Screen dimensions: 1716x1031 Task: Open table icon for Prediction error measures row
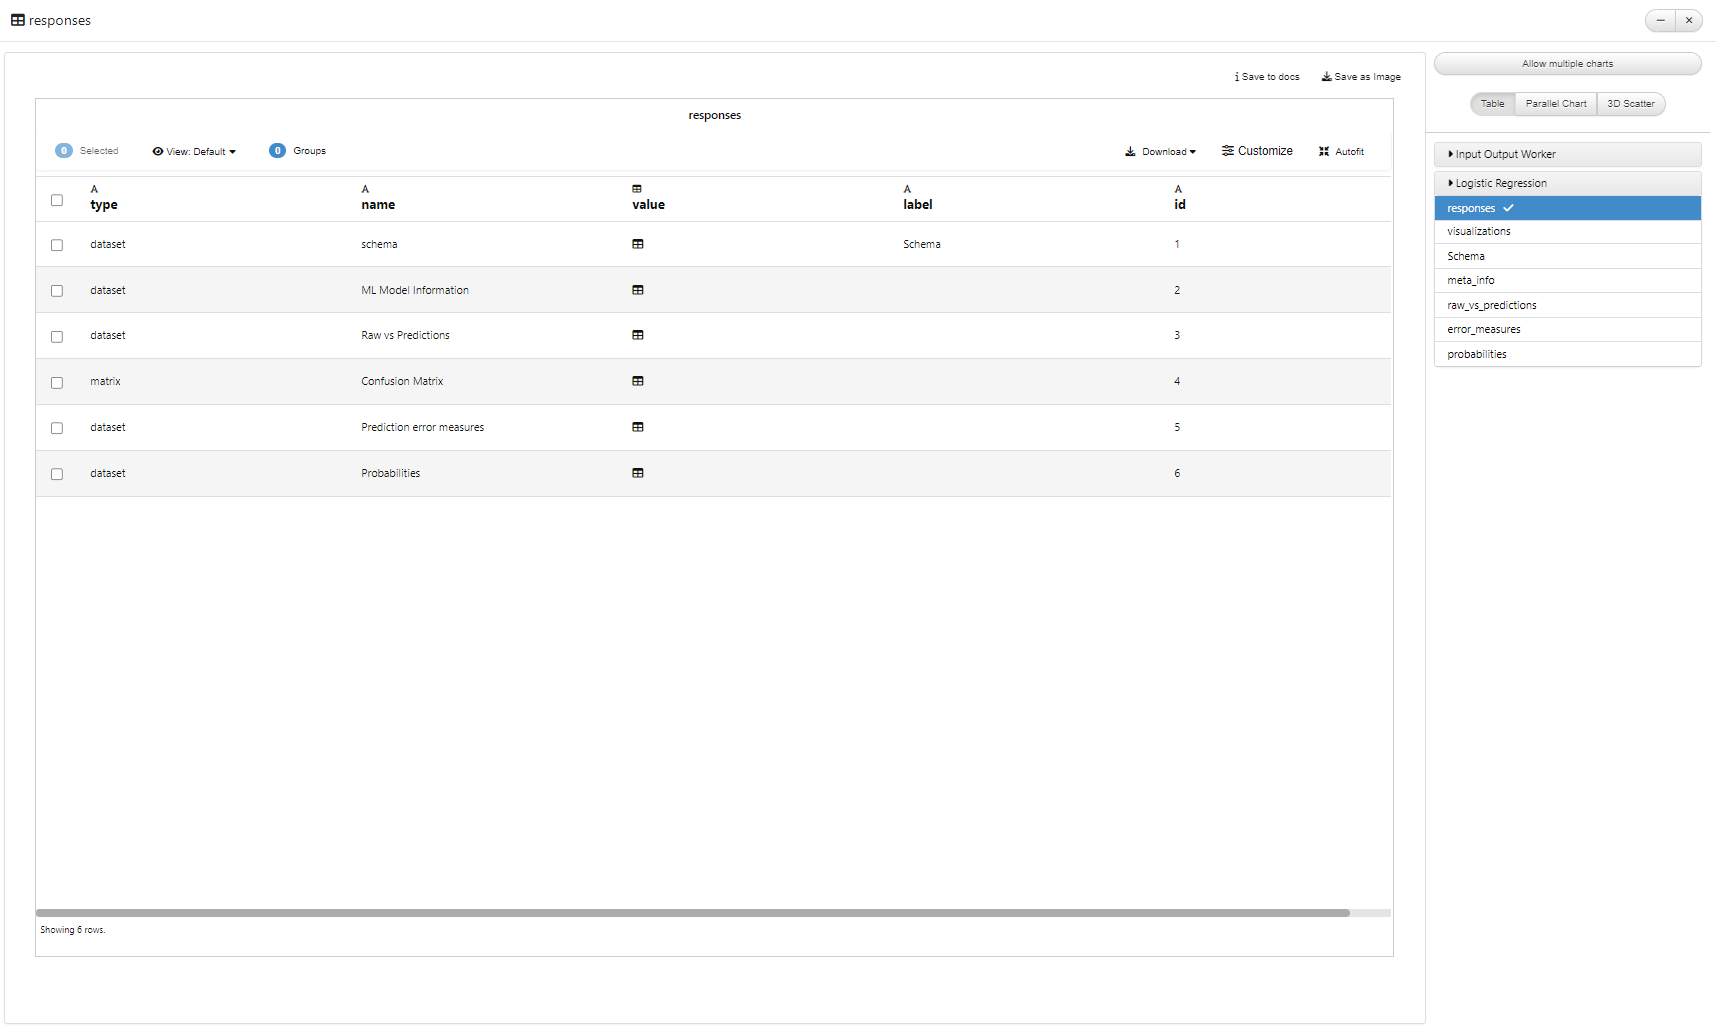(638, 427)
